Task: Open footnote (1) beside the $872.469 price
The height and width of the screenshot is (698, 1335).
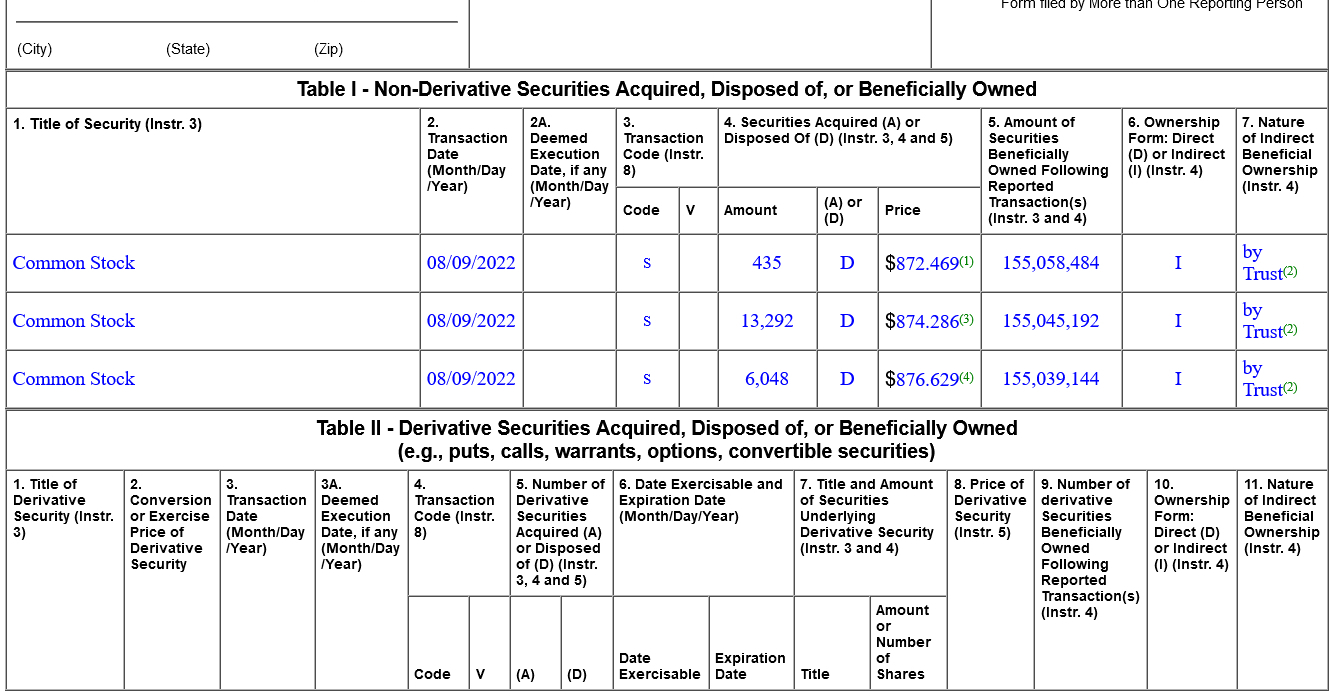Action: pyautogui.click(x=966, y=261)
